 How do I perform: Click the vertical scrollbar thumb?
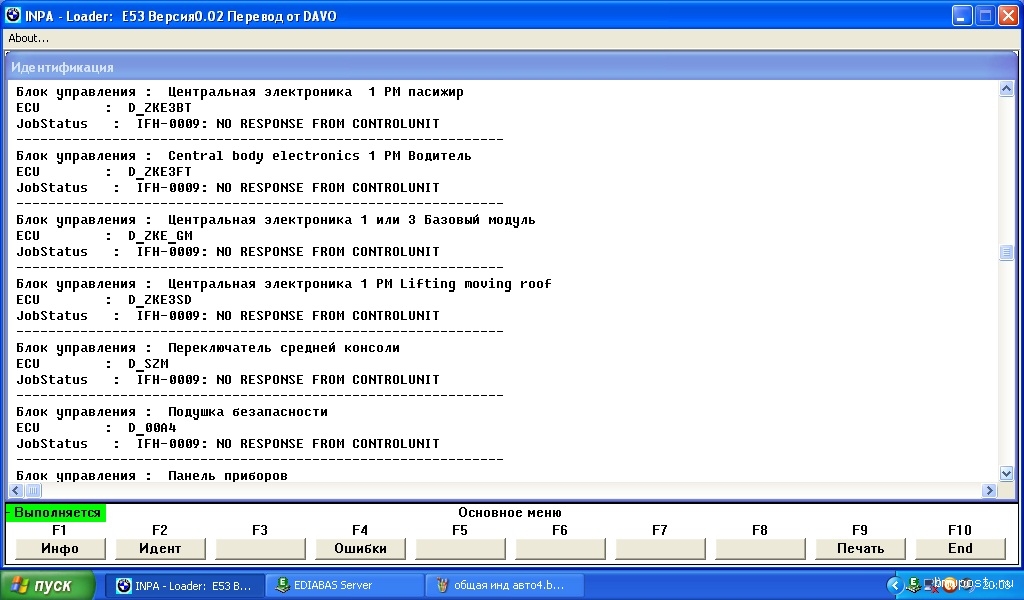1006,253
